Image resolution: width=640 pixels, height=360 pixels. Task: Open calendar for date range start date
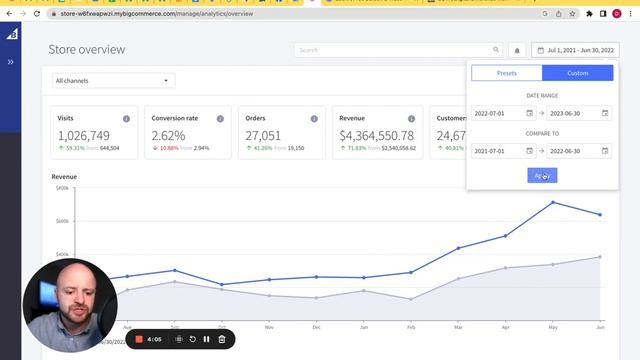529,113
